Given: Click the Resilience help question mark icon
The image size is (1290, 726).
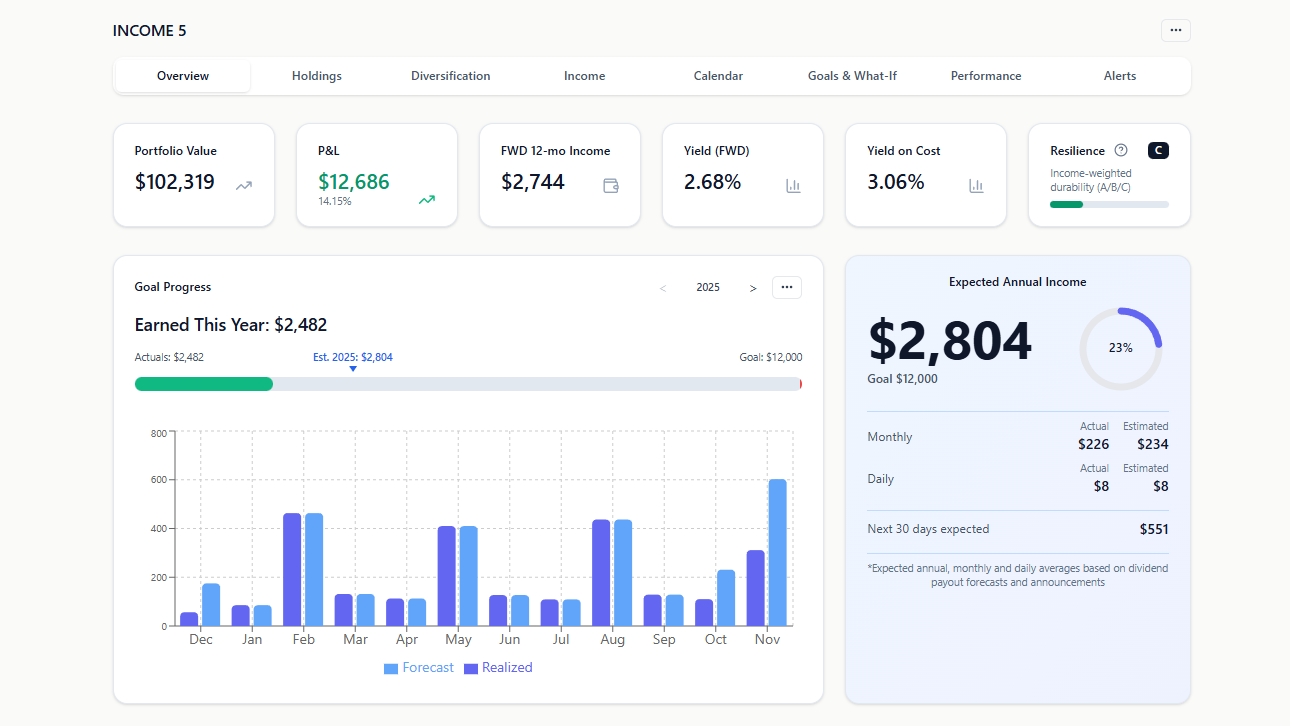Looking at the screenshot, I should pyautogui.click(x=1121, y=151).
